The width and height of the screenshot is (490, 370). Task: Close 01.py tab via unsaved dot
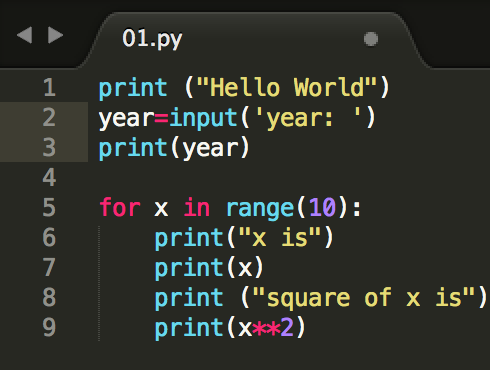[x=371, y=39]
